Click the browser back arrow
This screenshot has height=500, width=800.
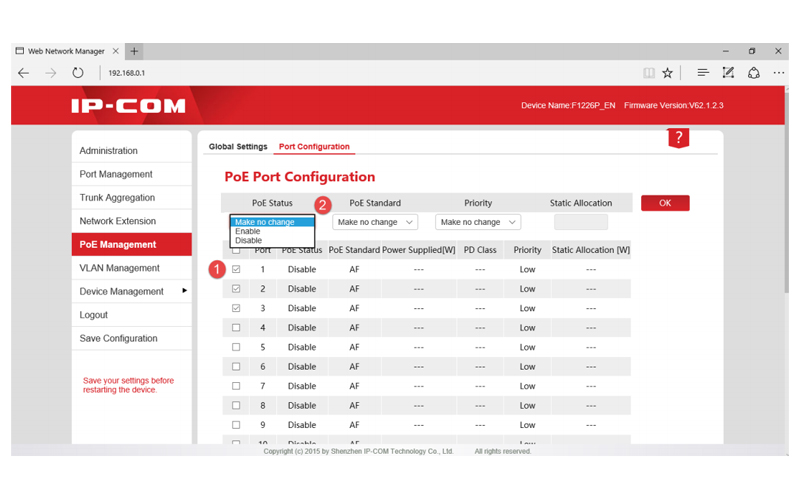pos(23,73)
